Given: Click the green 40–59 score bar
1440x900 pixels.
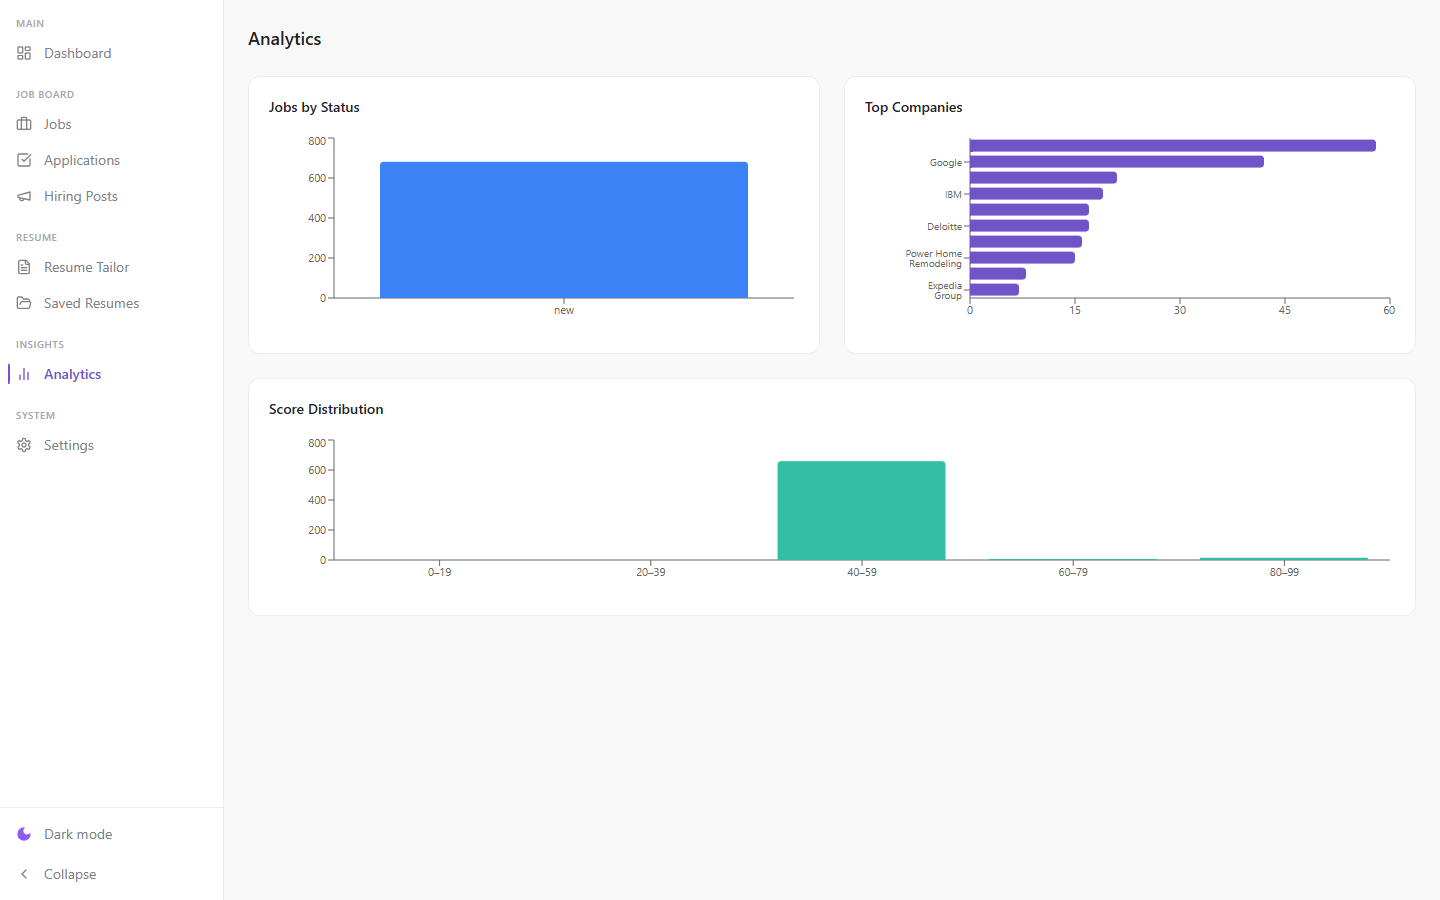Looking at the screenshot, I should pyautogui.click(x=862, y=510).
